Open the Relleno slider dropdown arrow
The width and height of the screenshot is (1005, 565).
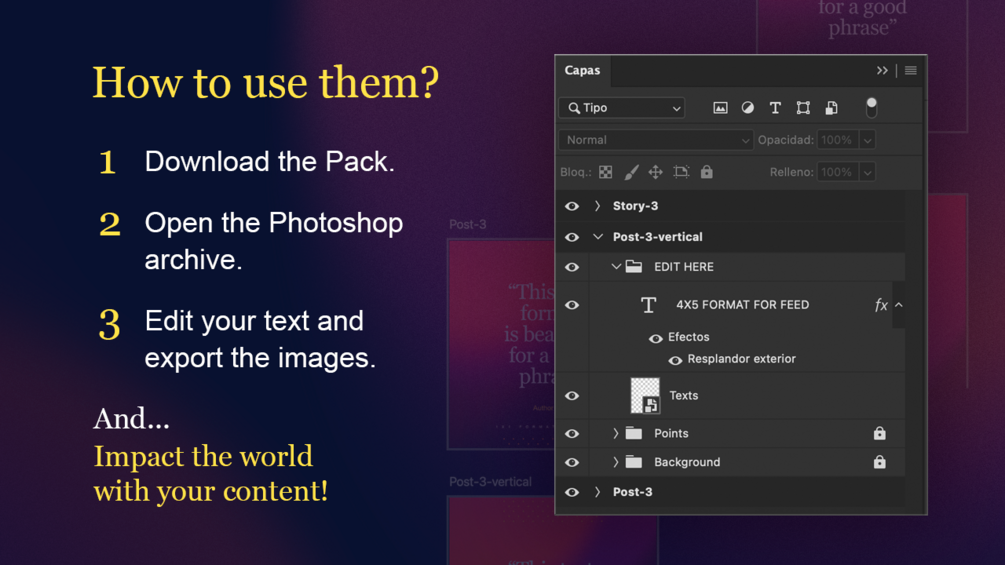pyautogui.click(x=867, y=172)
